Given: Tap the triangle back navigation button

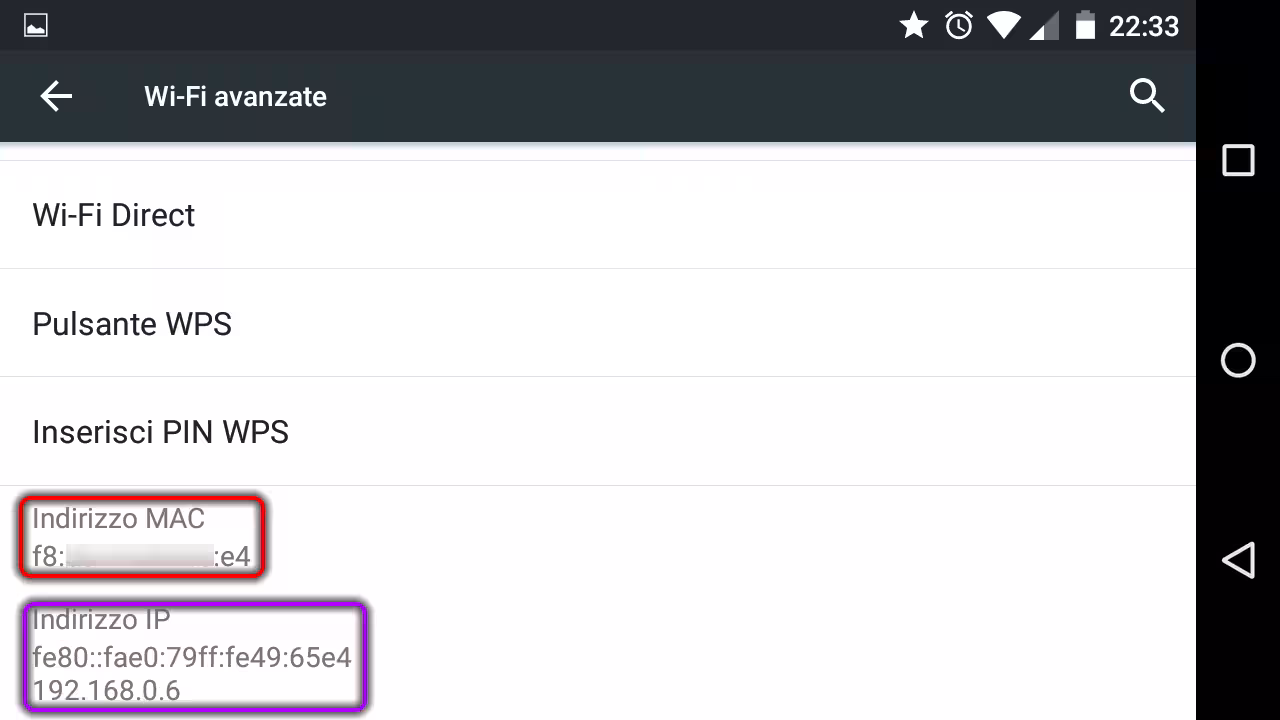Looking at the screenshot, I should click(1238, 561).
